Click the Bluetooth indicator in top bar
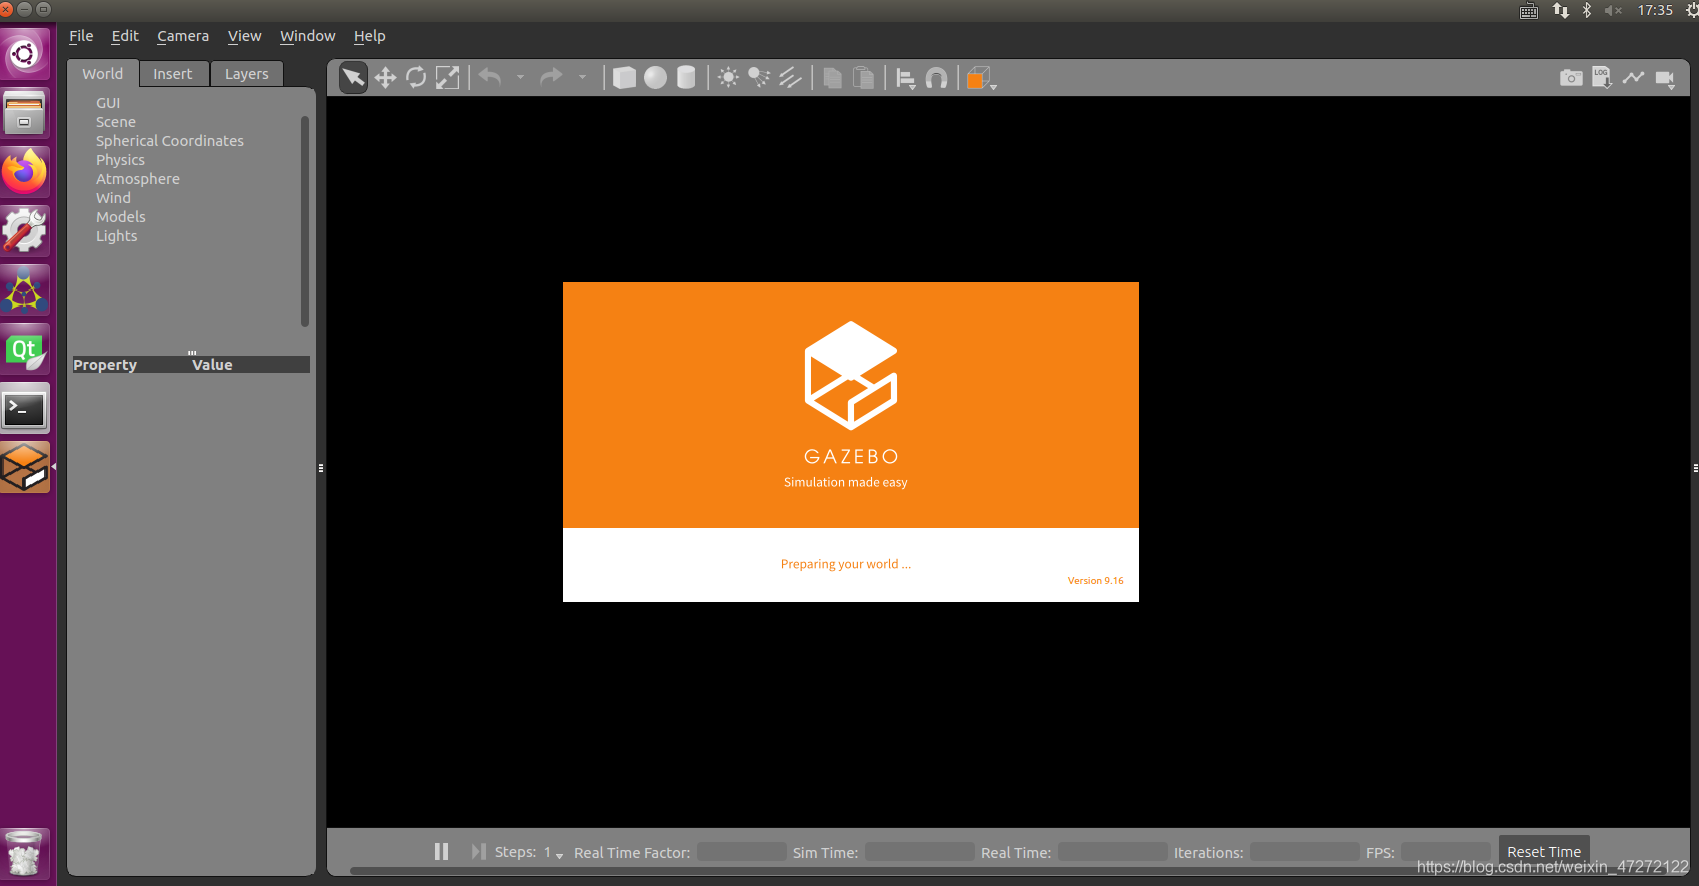Viewport: 1699px width, 886px height. pos(1587,10)
